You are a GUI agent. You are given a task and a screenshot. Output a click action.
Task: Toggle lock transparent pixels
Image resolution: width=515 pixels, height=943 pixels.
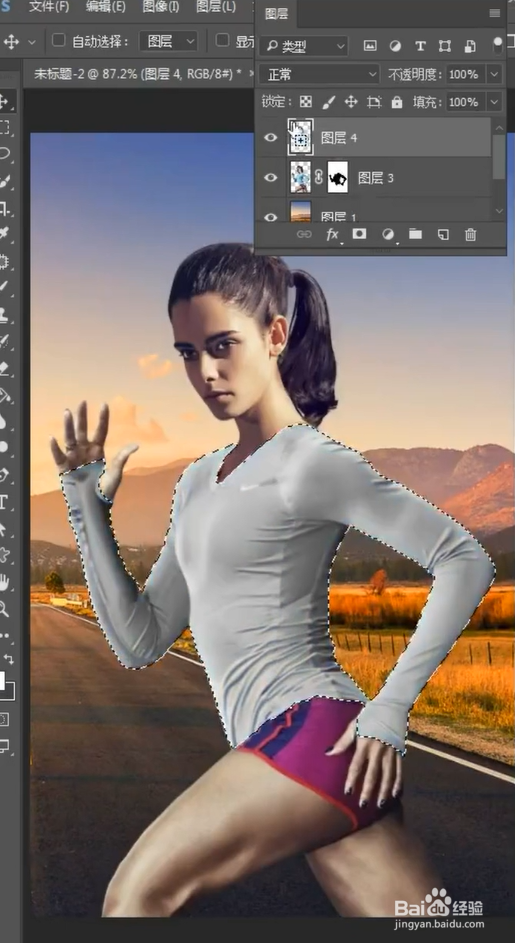point(306,102)
